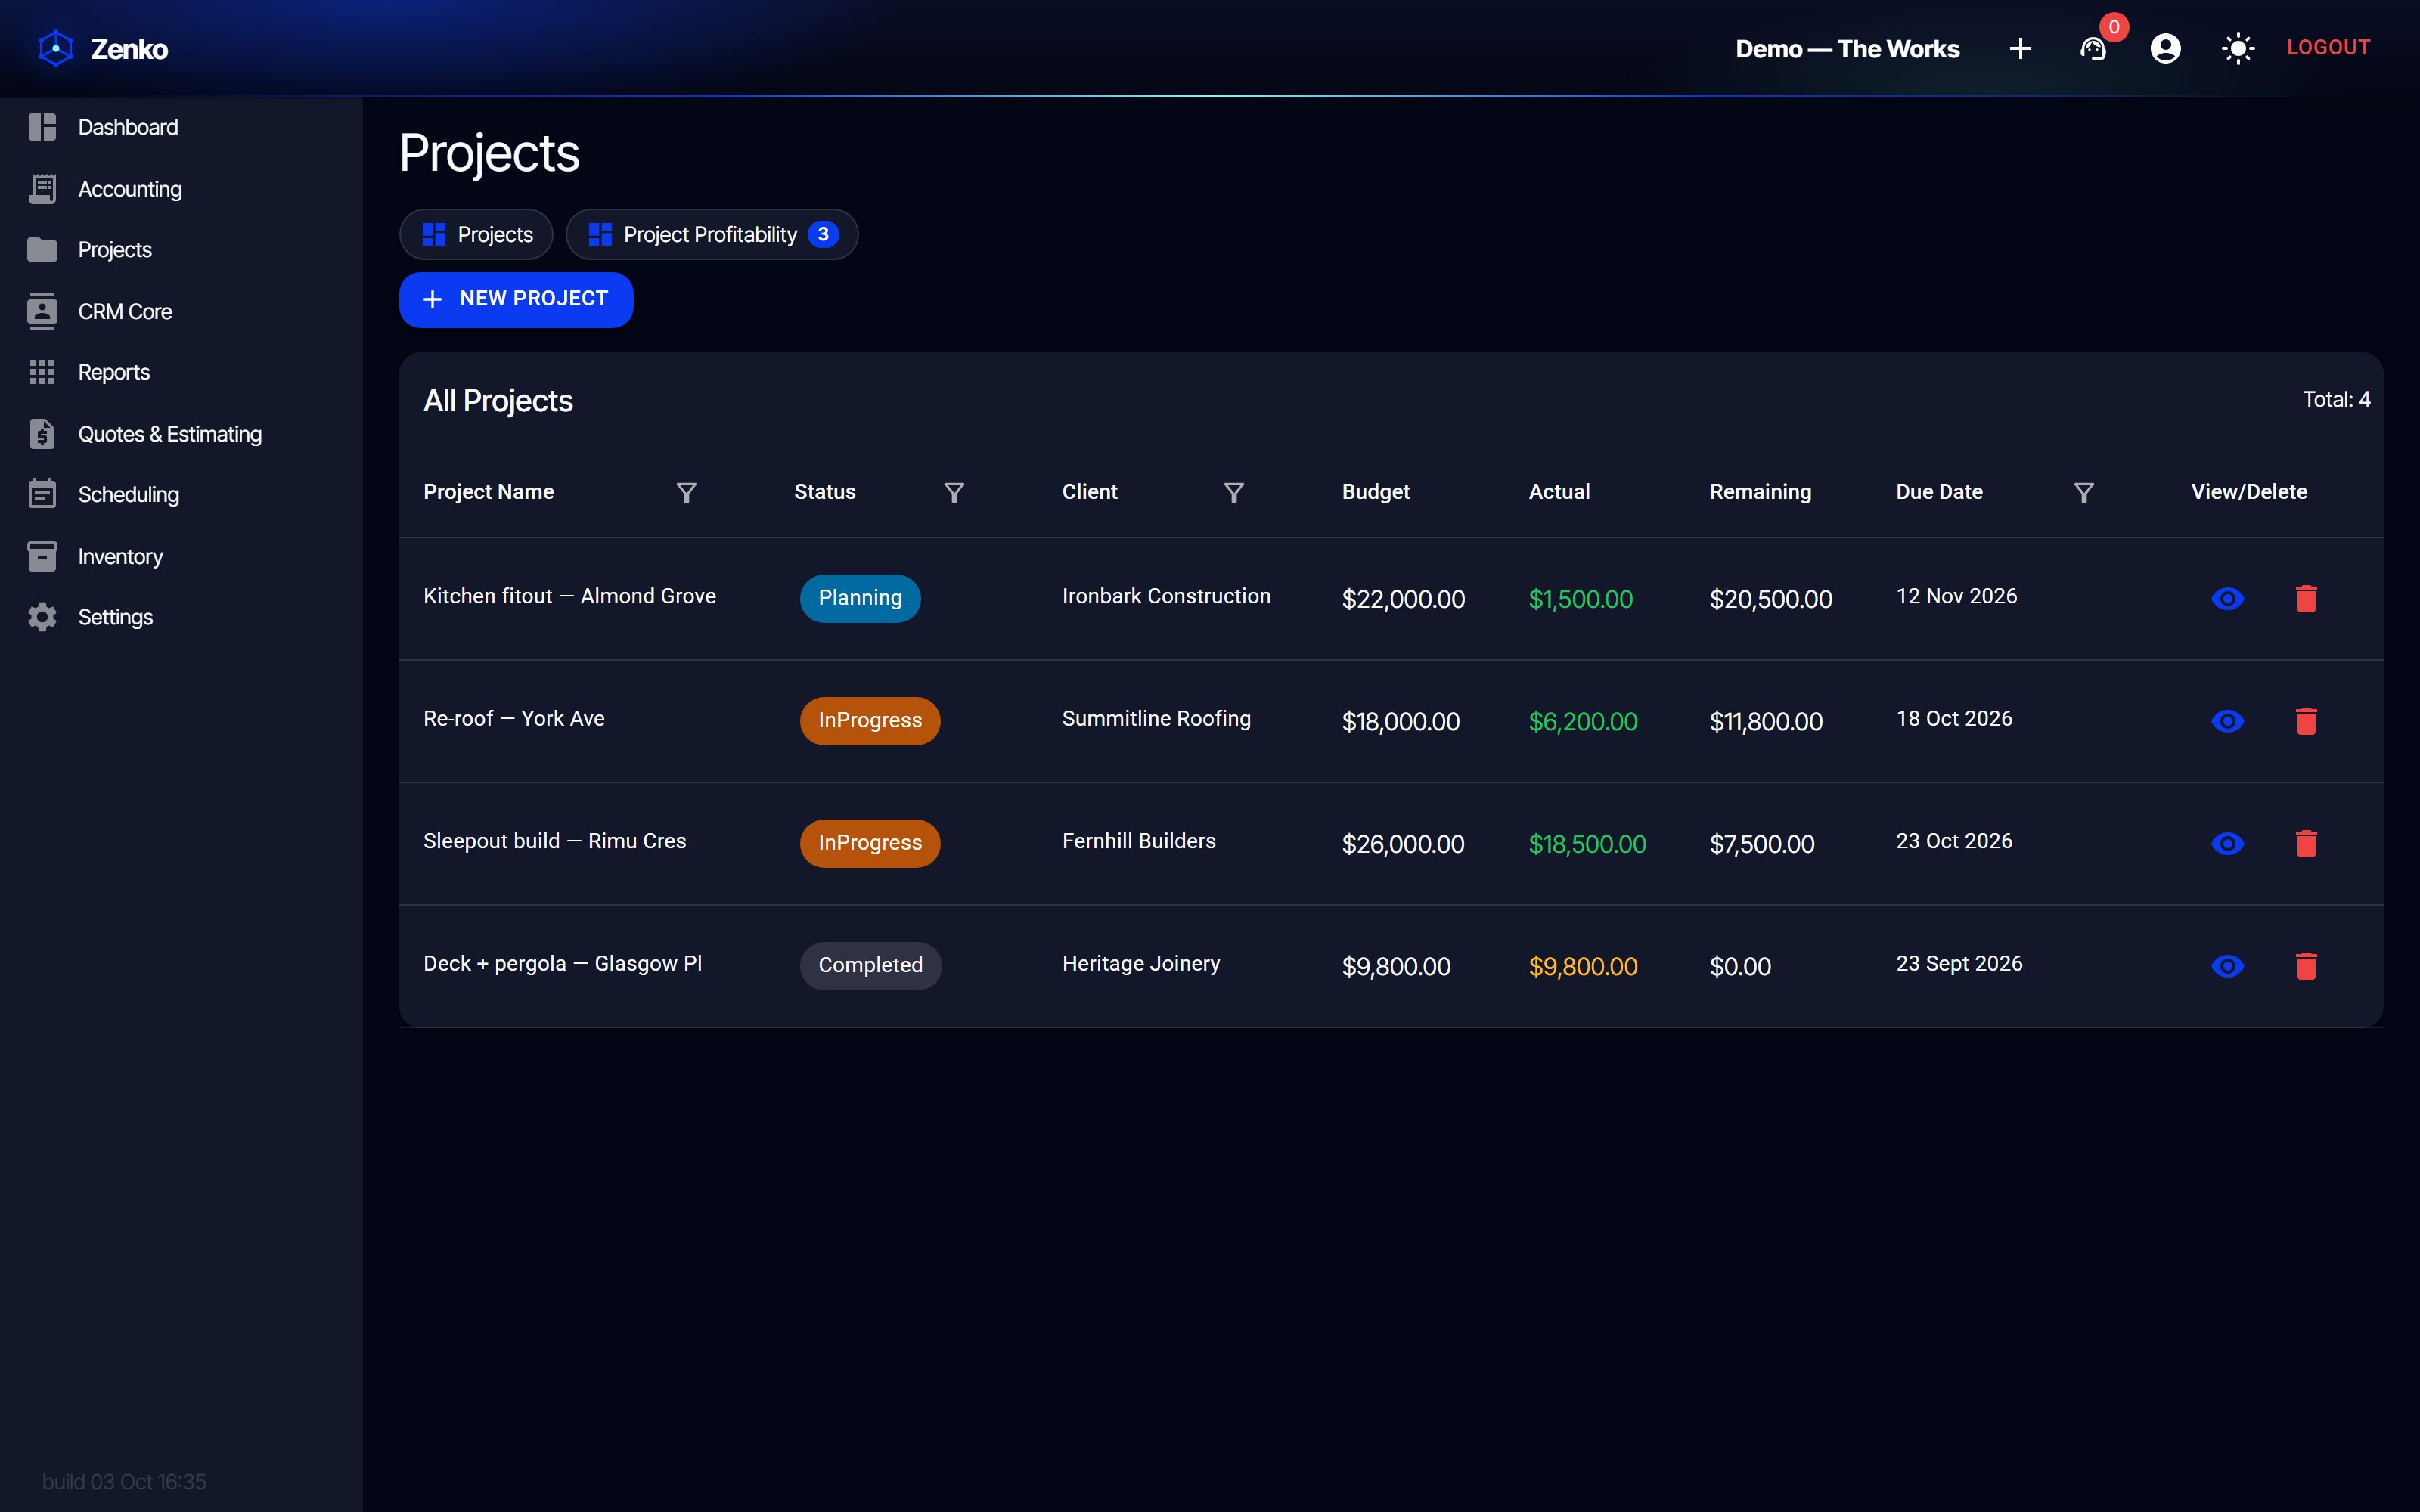Open the Dashboard sidebar item
Image resolution: width=2420 pixels, height=1512 pixels.
[181, 127]
